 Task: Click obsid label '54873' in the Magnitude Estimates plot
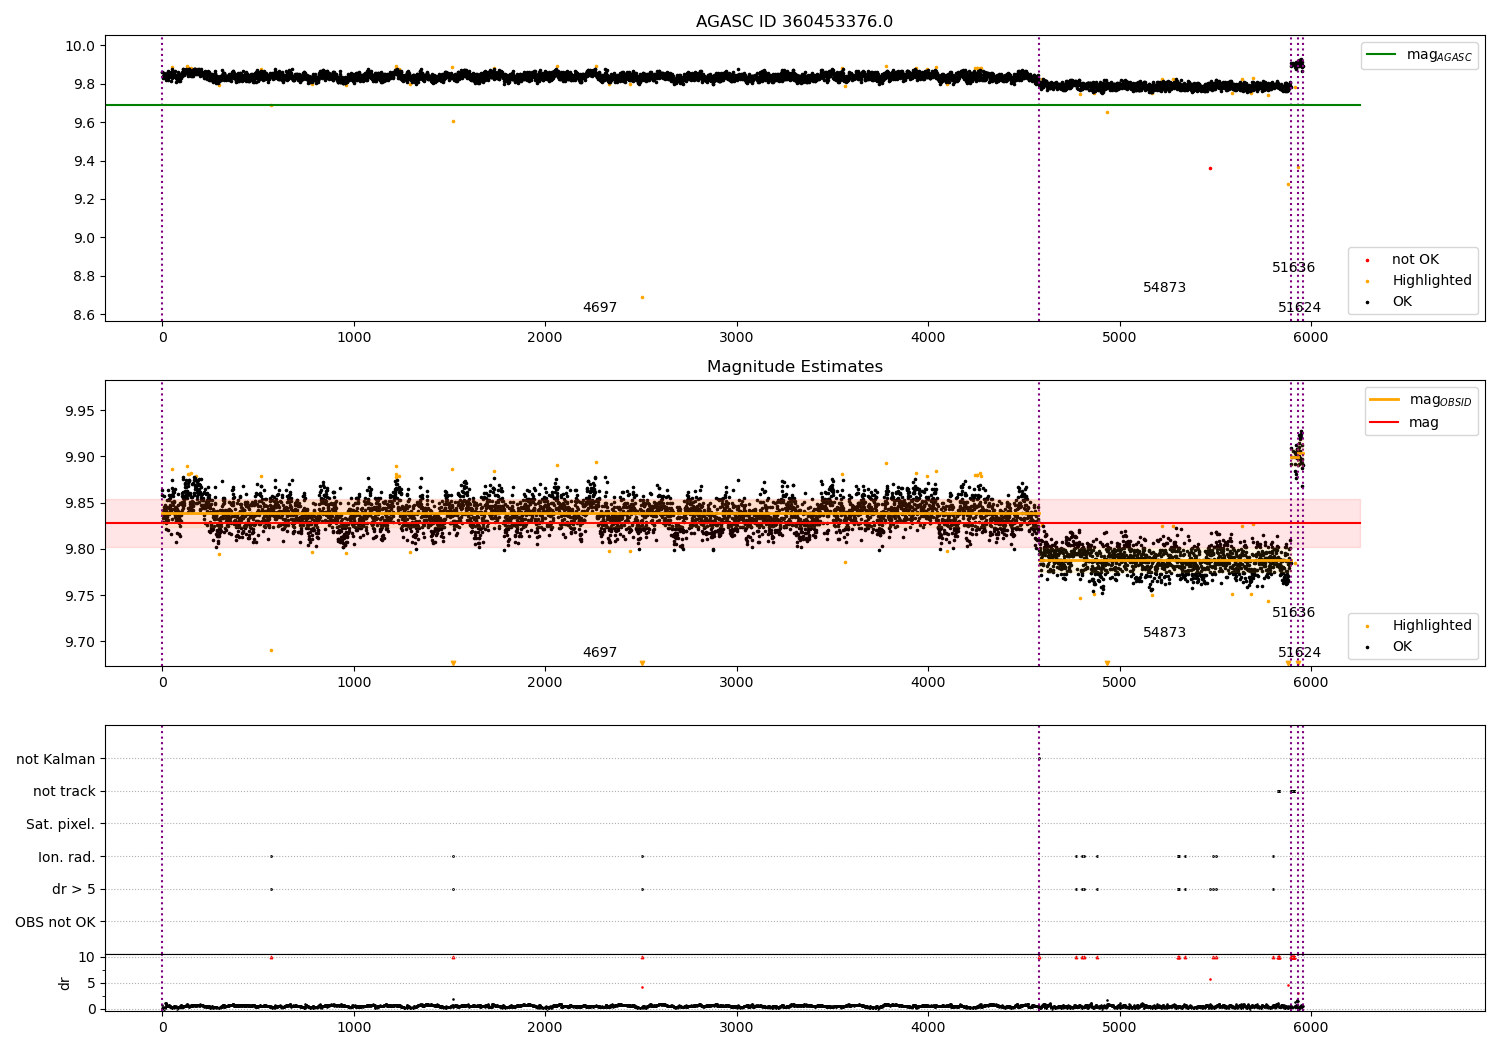point(1165,633)
